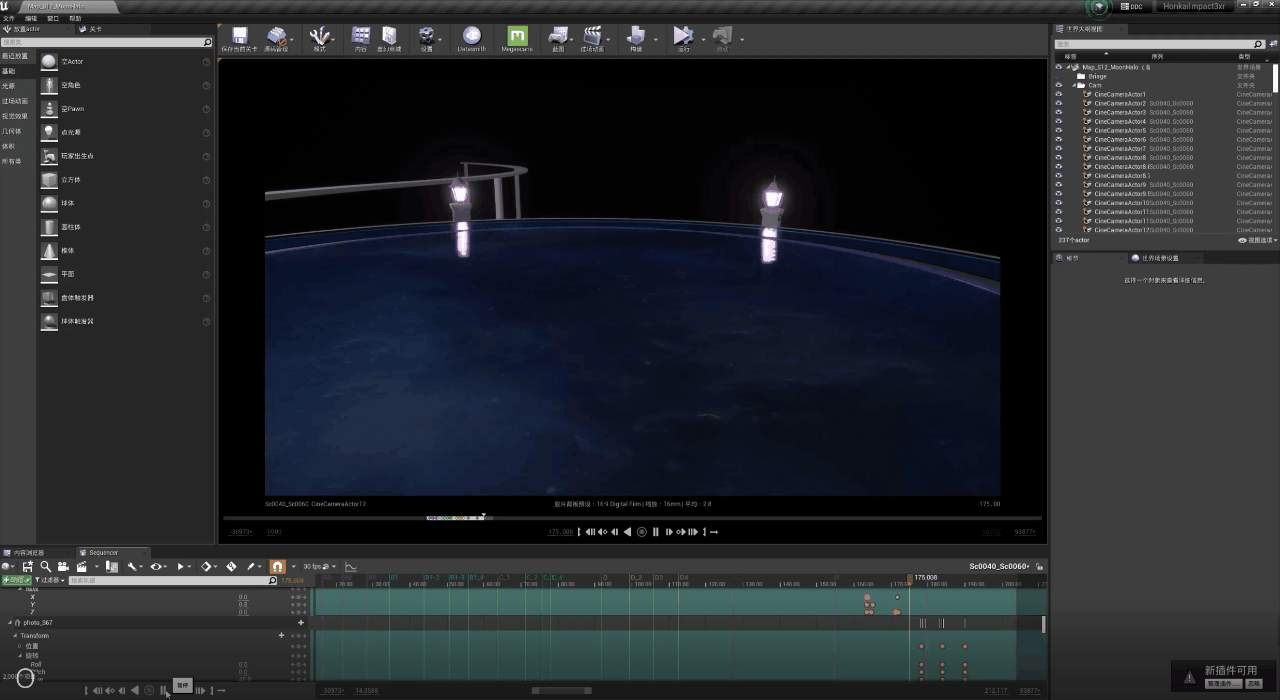Open the Help (帮助) menu

point(75,18)
